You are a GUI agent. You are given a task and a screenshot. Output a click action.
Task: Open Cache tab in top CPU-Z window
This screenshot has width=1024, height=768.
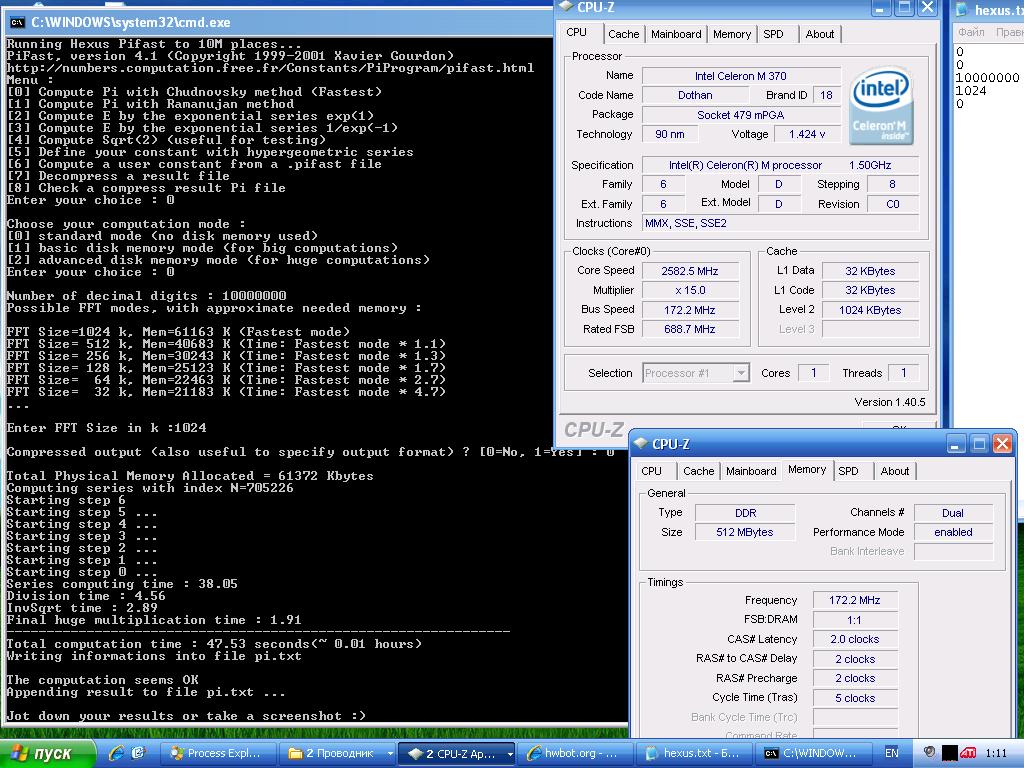click(624, 34)
